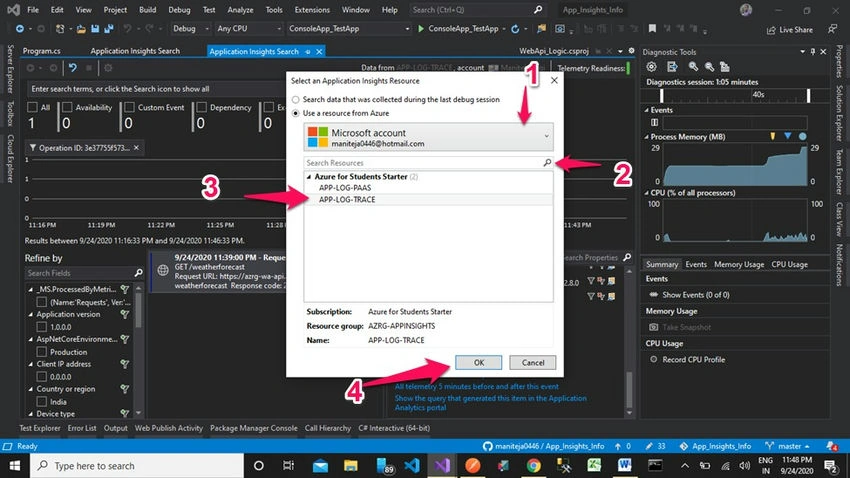
Task: Open File Explorer from the taskbar
Action: [x=351, y=466]
